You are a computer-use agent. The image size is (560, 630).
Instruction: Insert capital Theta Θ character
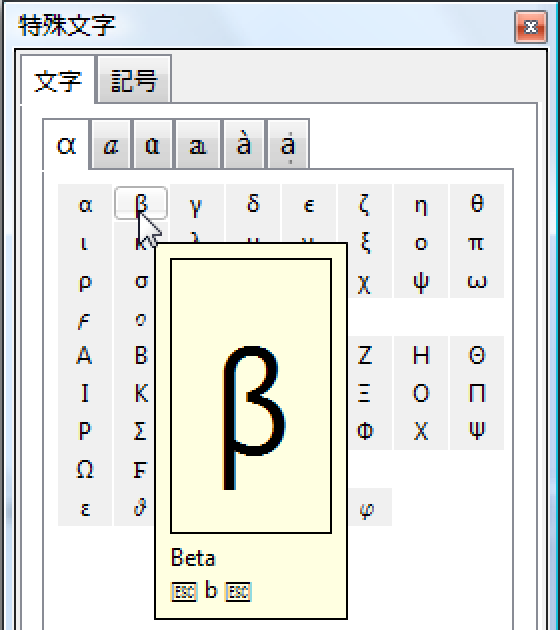coord(476,355)
